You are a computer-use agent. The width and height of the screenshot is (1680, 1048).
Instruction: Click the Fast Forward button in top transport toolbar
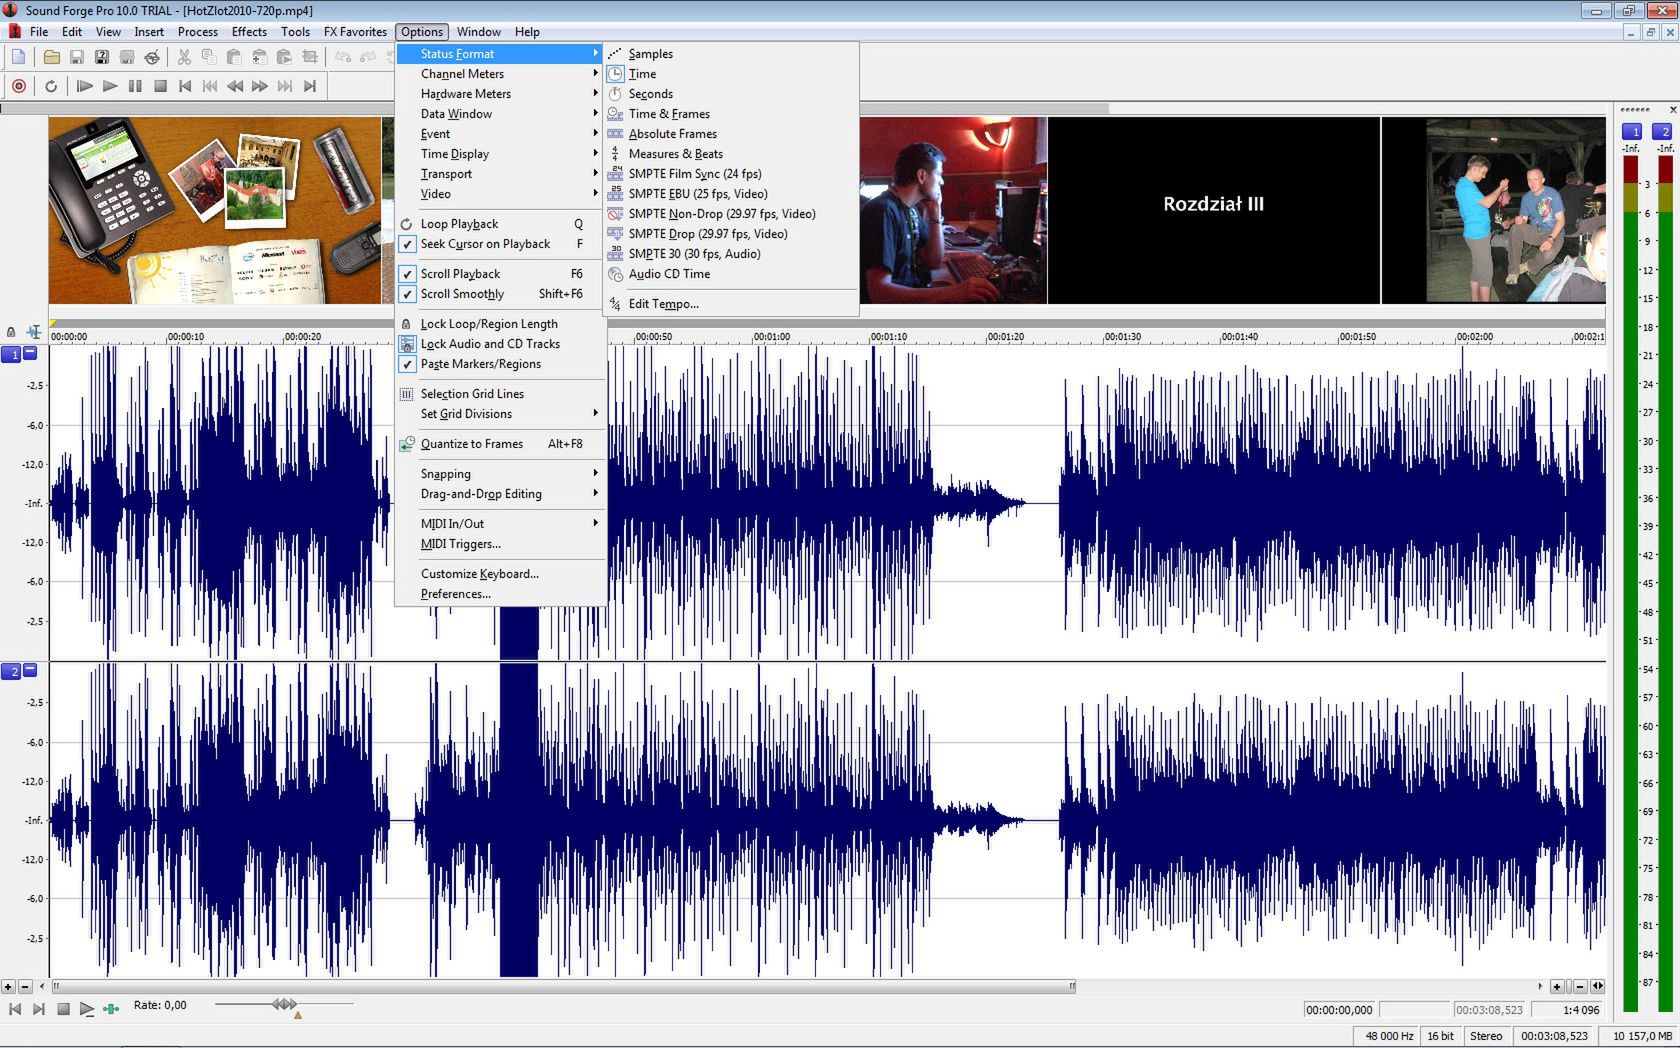pos(260,86)
